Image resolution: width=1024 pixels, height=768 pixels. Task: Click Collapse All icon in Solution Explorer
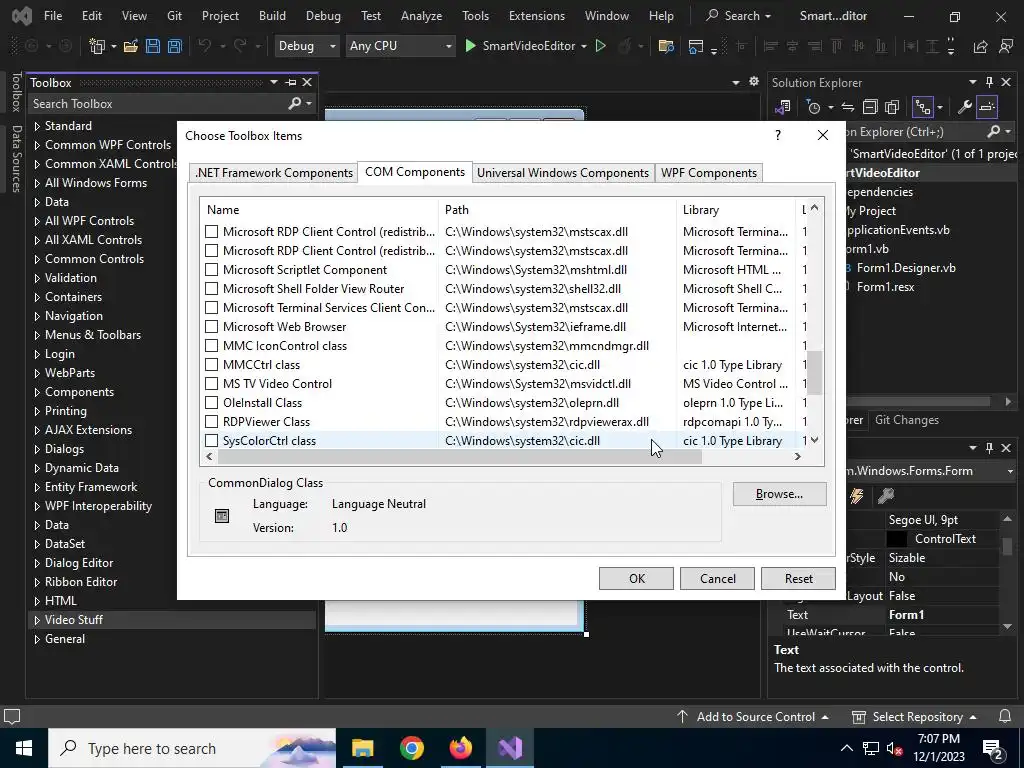pyautogui.click(x=870, y=107)
